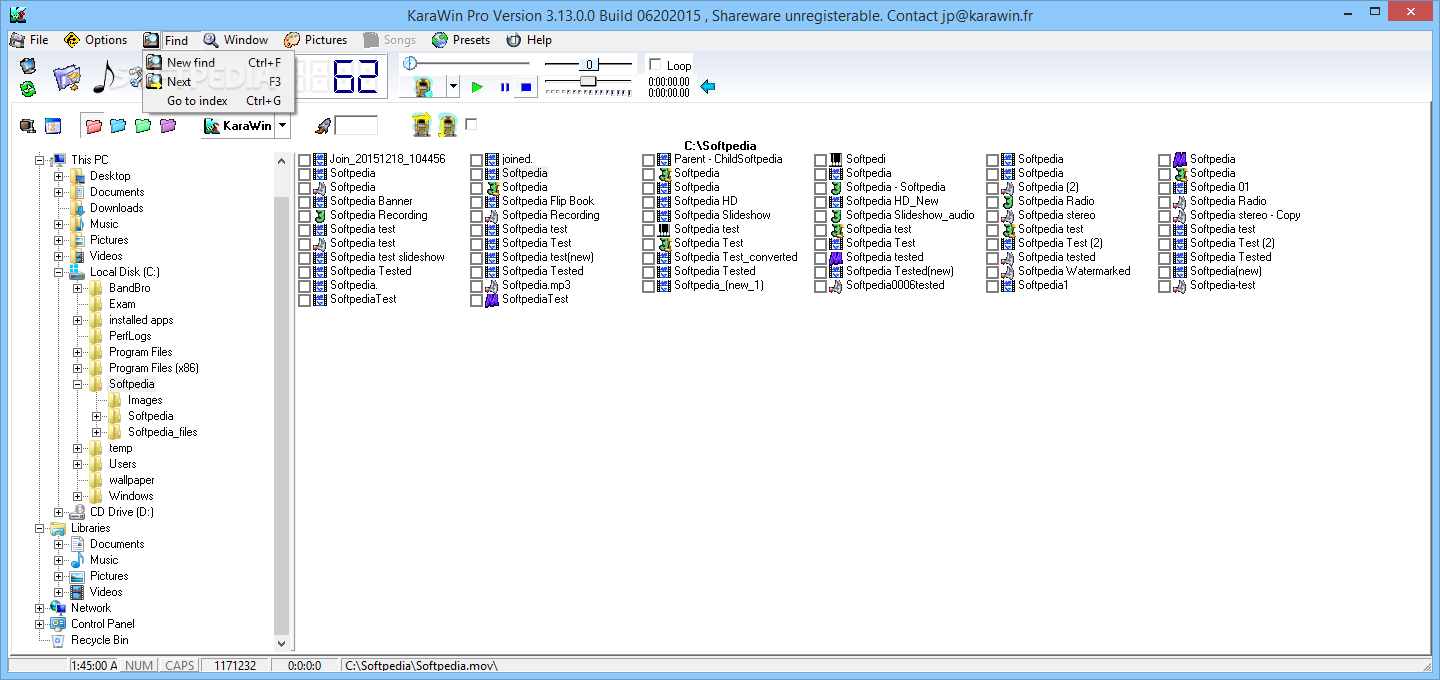The width and height of the screenshot is (1440, 680).
Task: Toggle the checkbox next to jukebox icons
Action: click(x=471, y=124)
